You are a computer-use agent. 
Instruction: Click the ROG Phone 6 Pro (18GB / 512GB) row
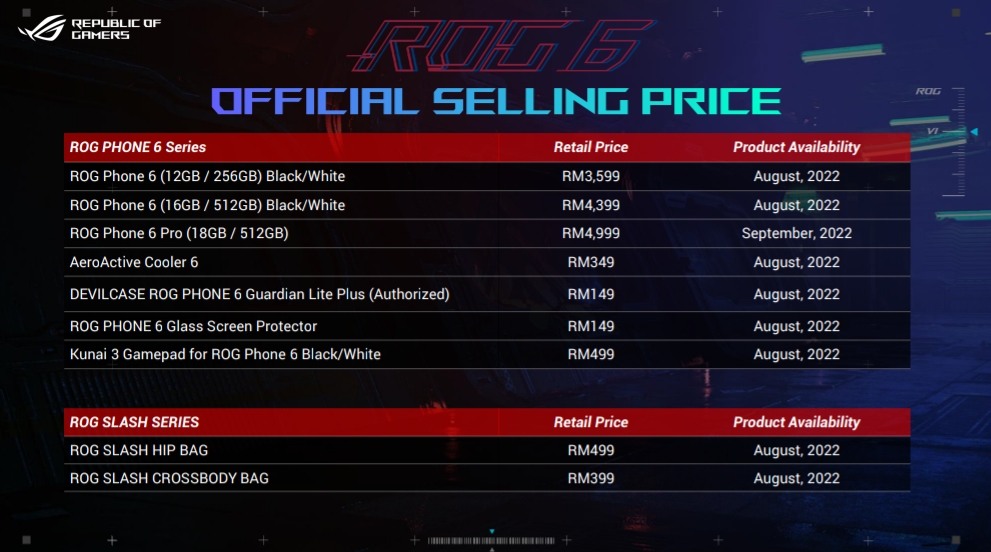(487, 233)
